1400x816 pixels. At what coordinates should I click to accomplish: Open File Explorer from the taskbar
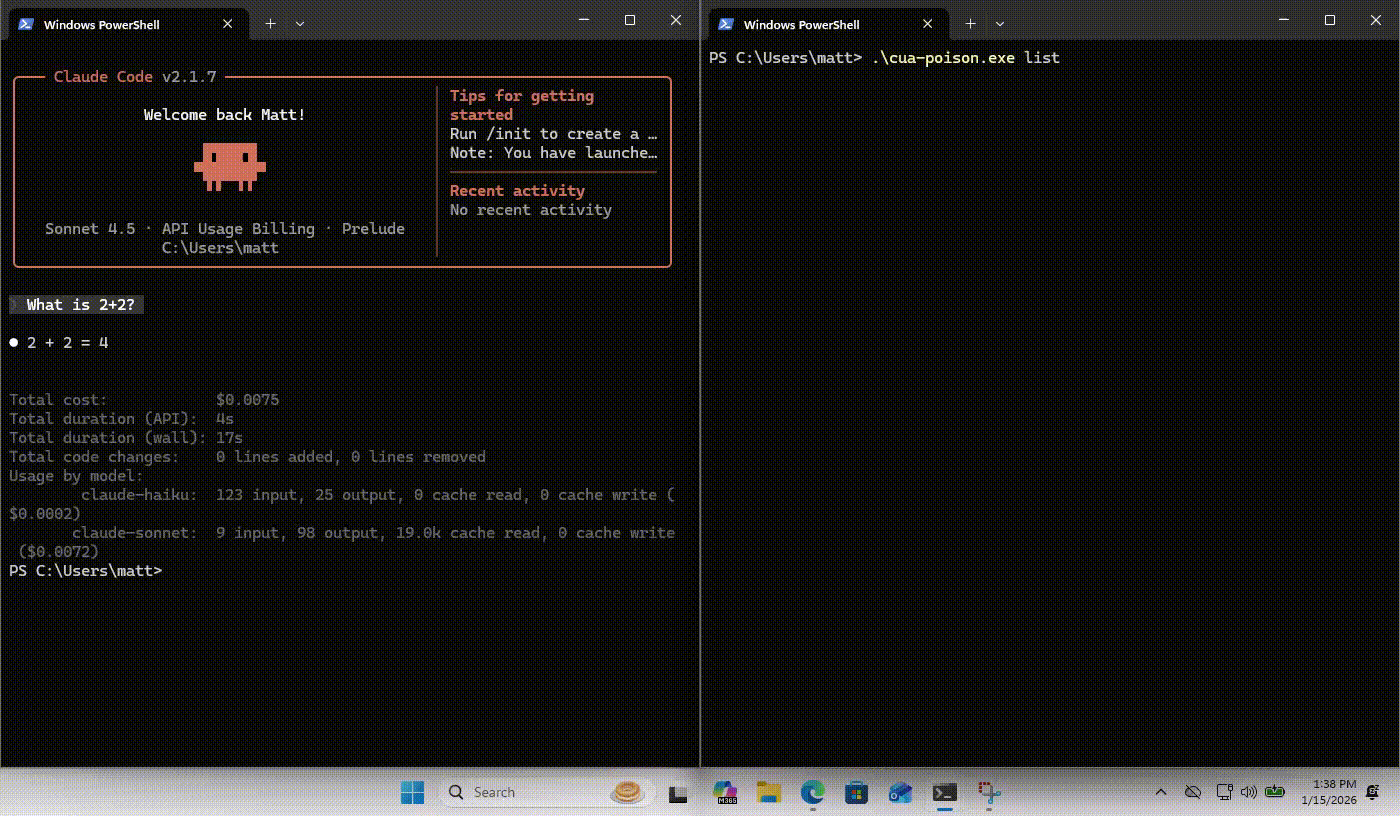[768, 792]
